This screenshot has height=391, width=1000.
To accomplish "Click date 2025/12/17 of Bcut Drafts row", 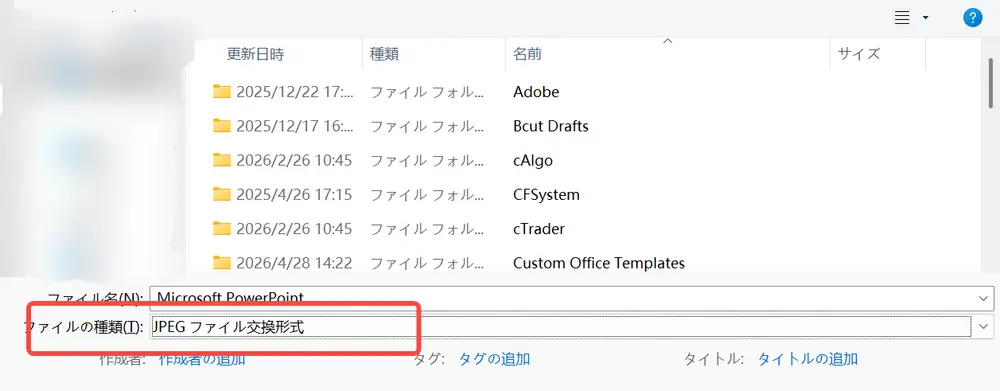I will click(x=294, y=126).
